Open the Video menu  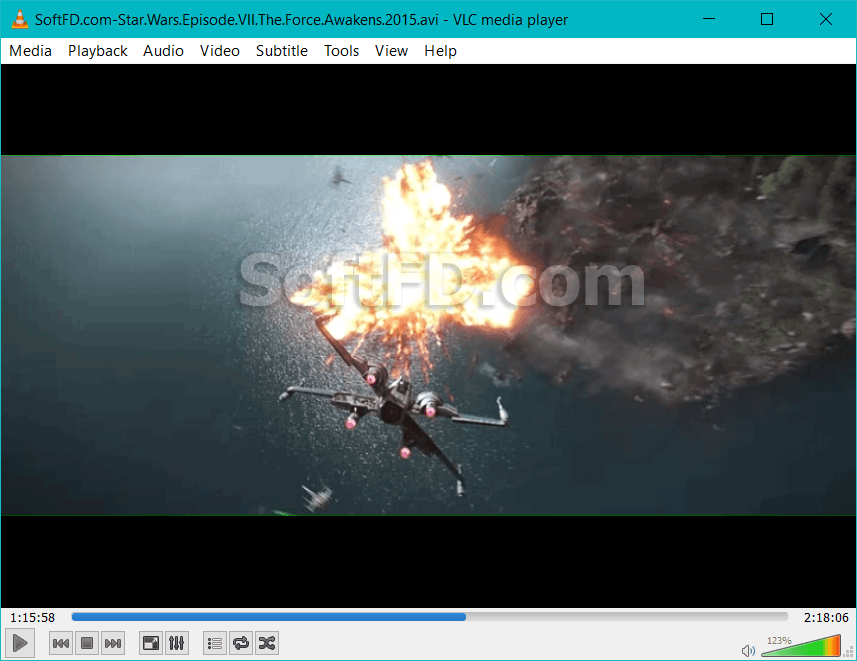[x=220, y=51]
